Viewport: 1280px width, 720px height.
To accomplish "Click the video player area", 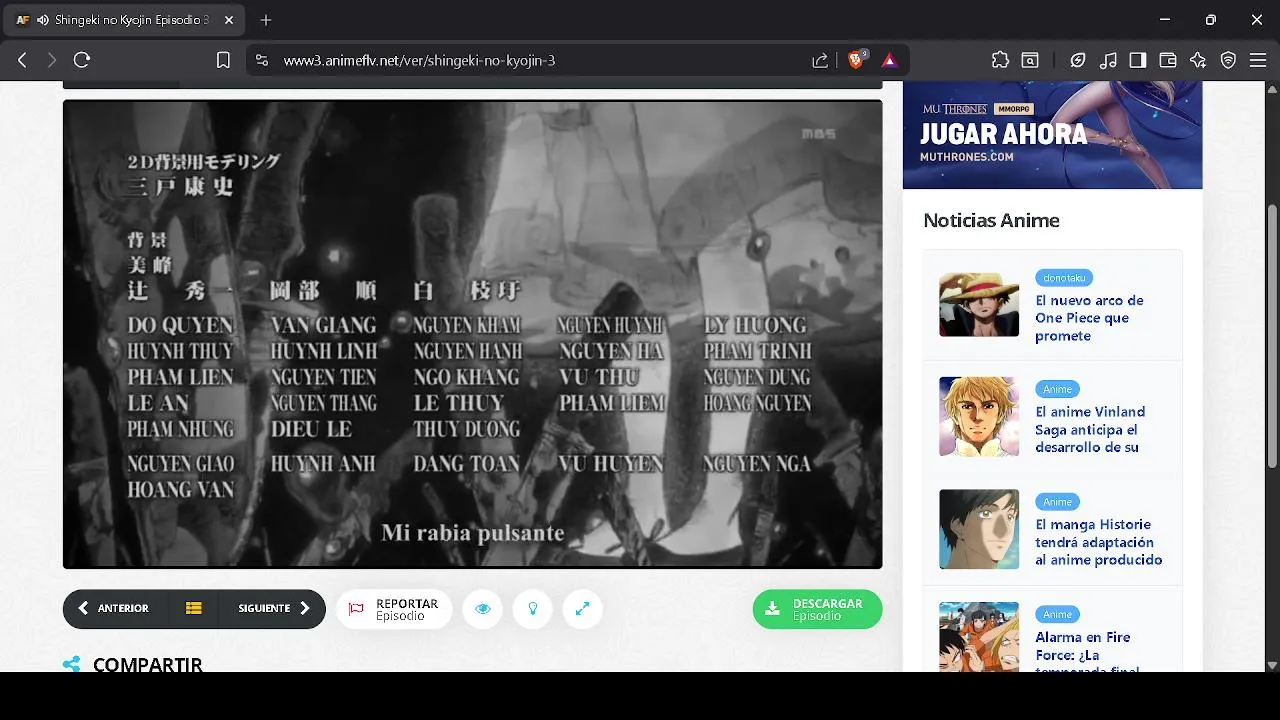I will tap(472, 334).
